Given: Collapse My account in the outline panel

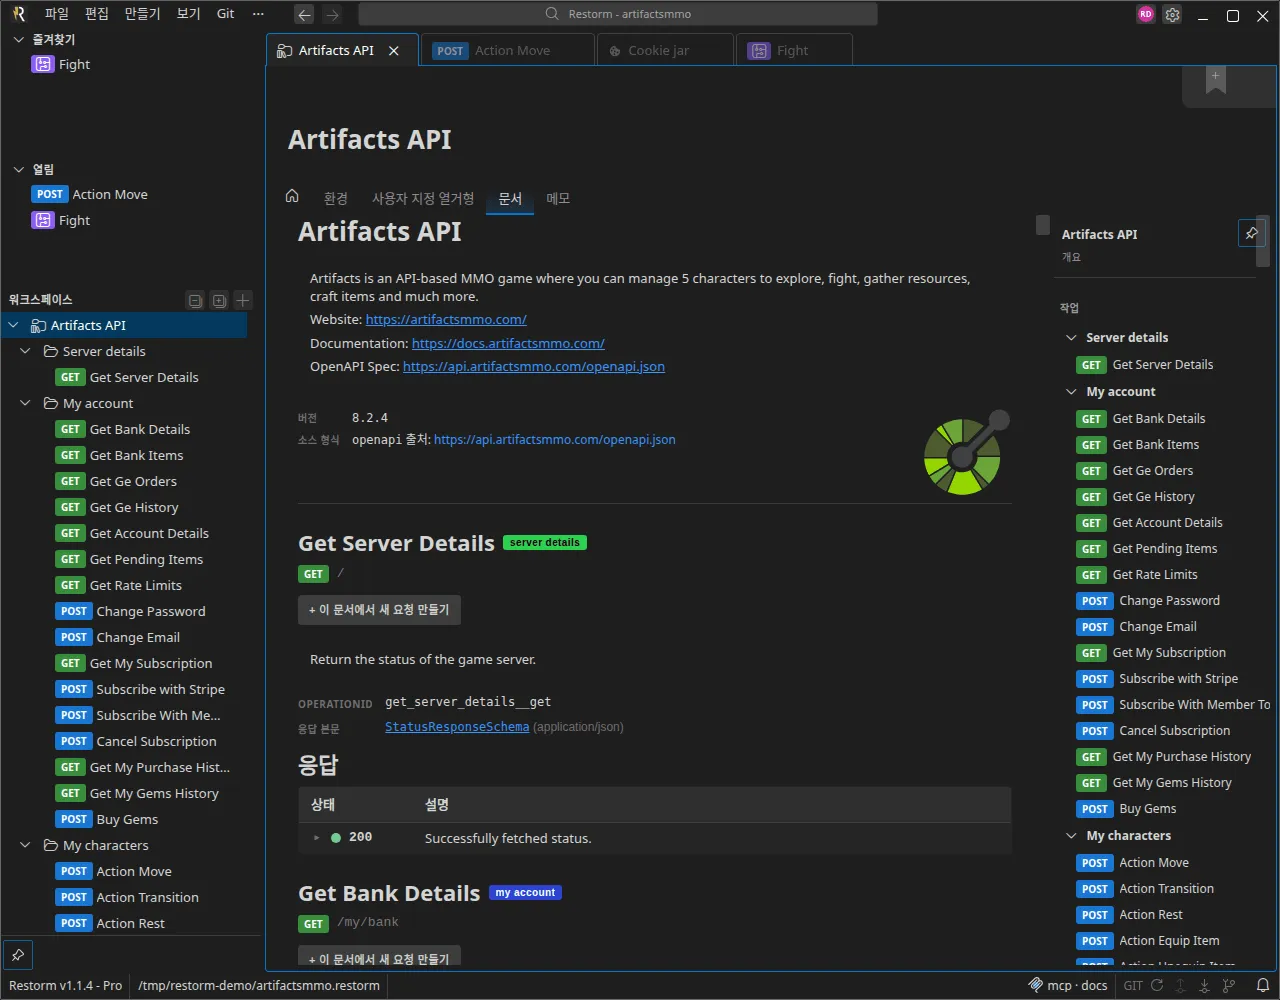Looking at the screenshot, I should click(1072, 391).
